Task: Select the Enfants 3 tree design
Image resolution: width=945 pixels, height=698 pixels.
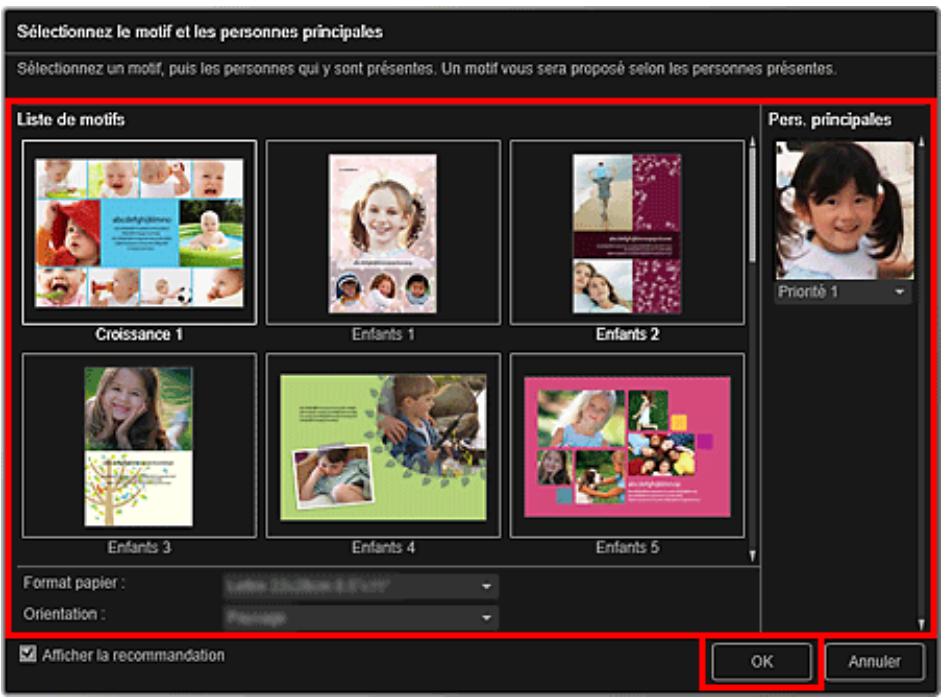Action: [139, 446]
